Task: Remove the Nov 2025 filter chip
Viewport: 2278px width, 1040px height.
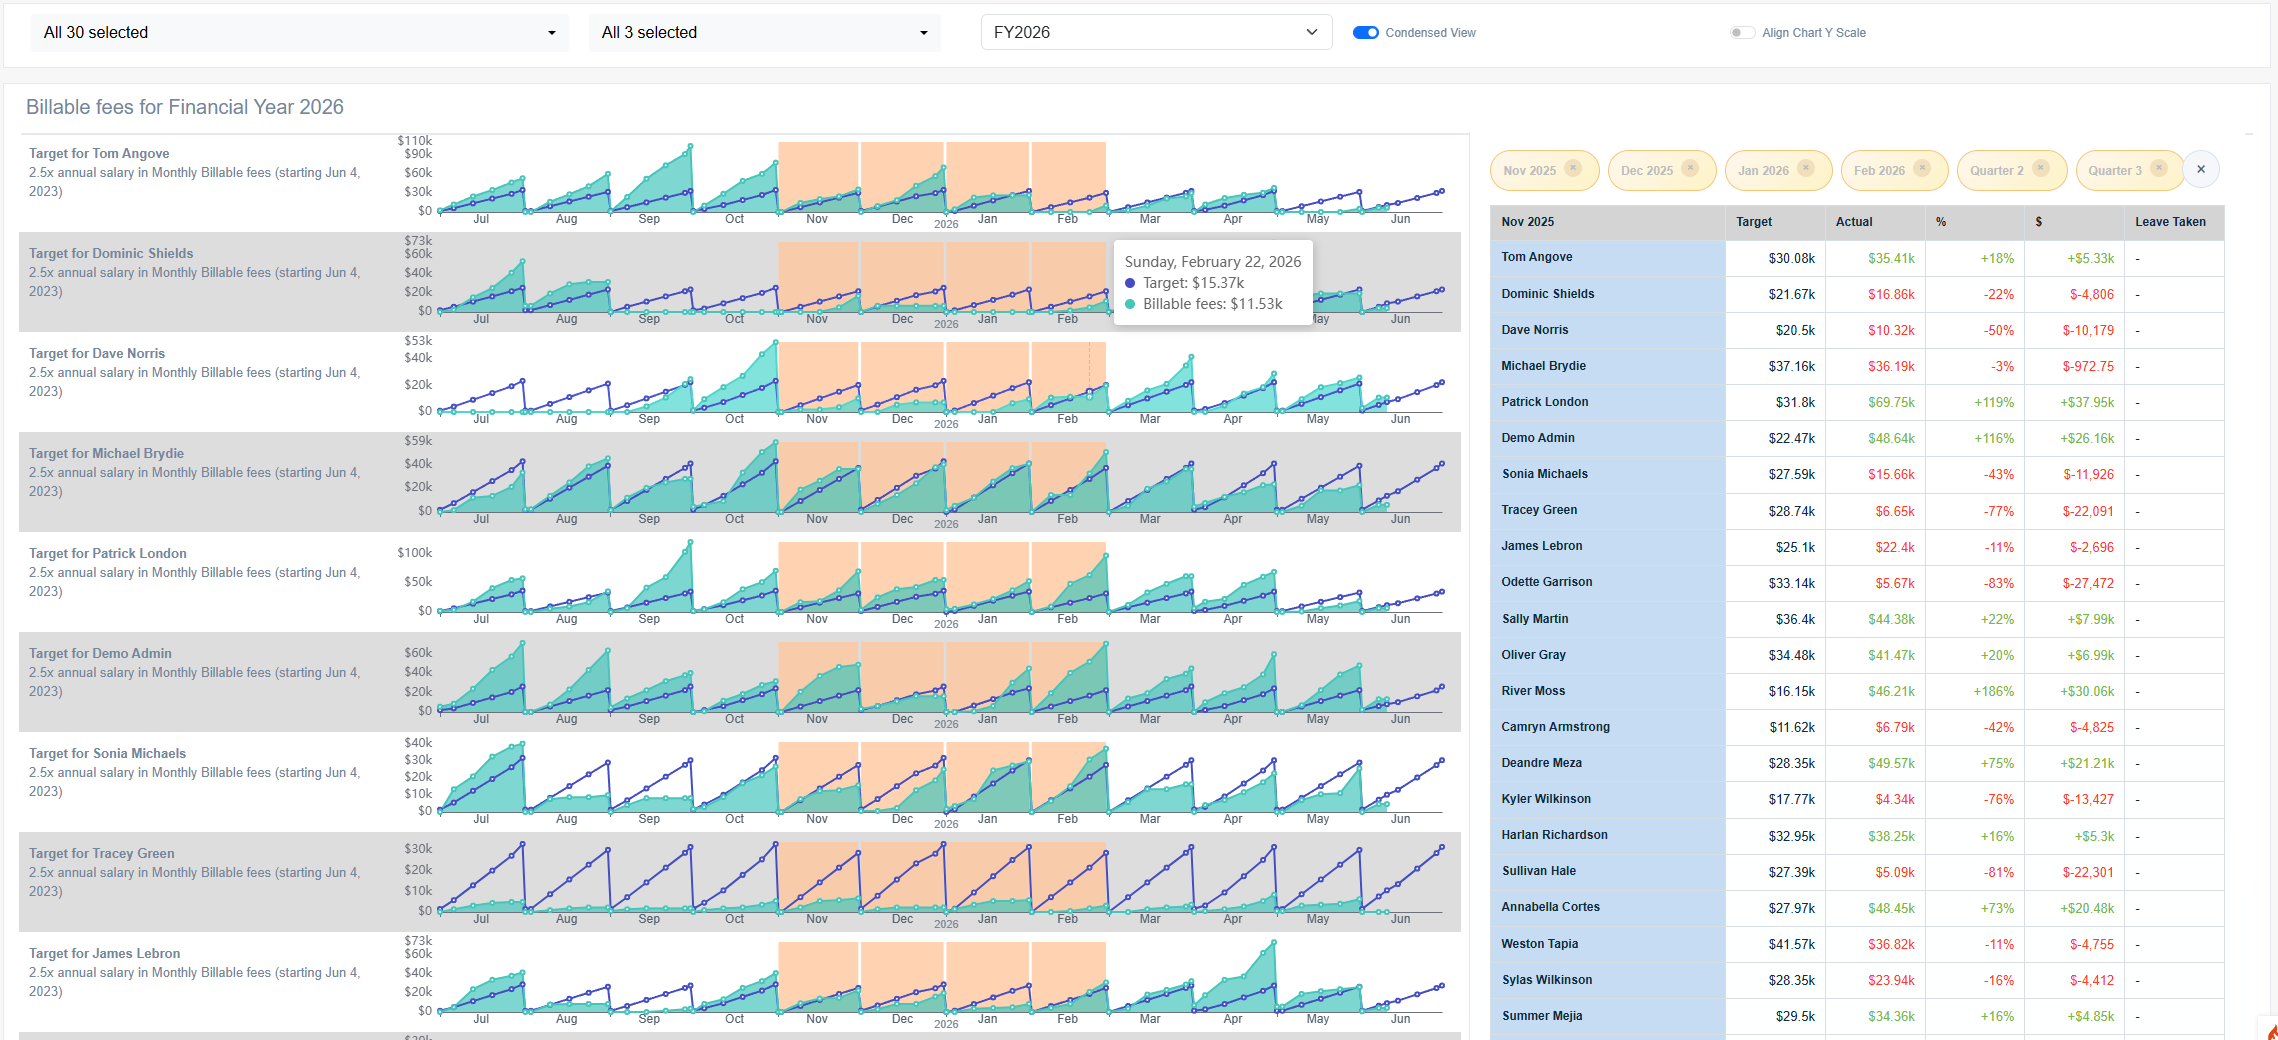Action: tap(1573, 168)
